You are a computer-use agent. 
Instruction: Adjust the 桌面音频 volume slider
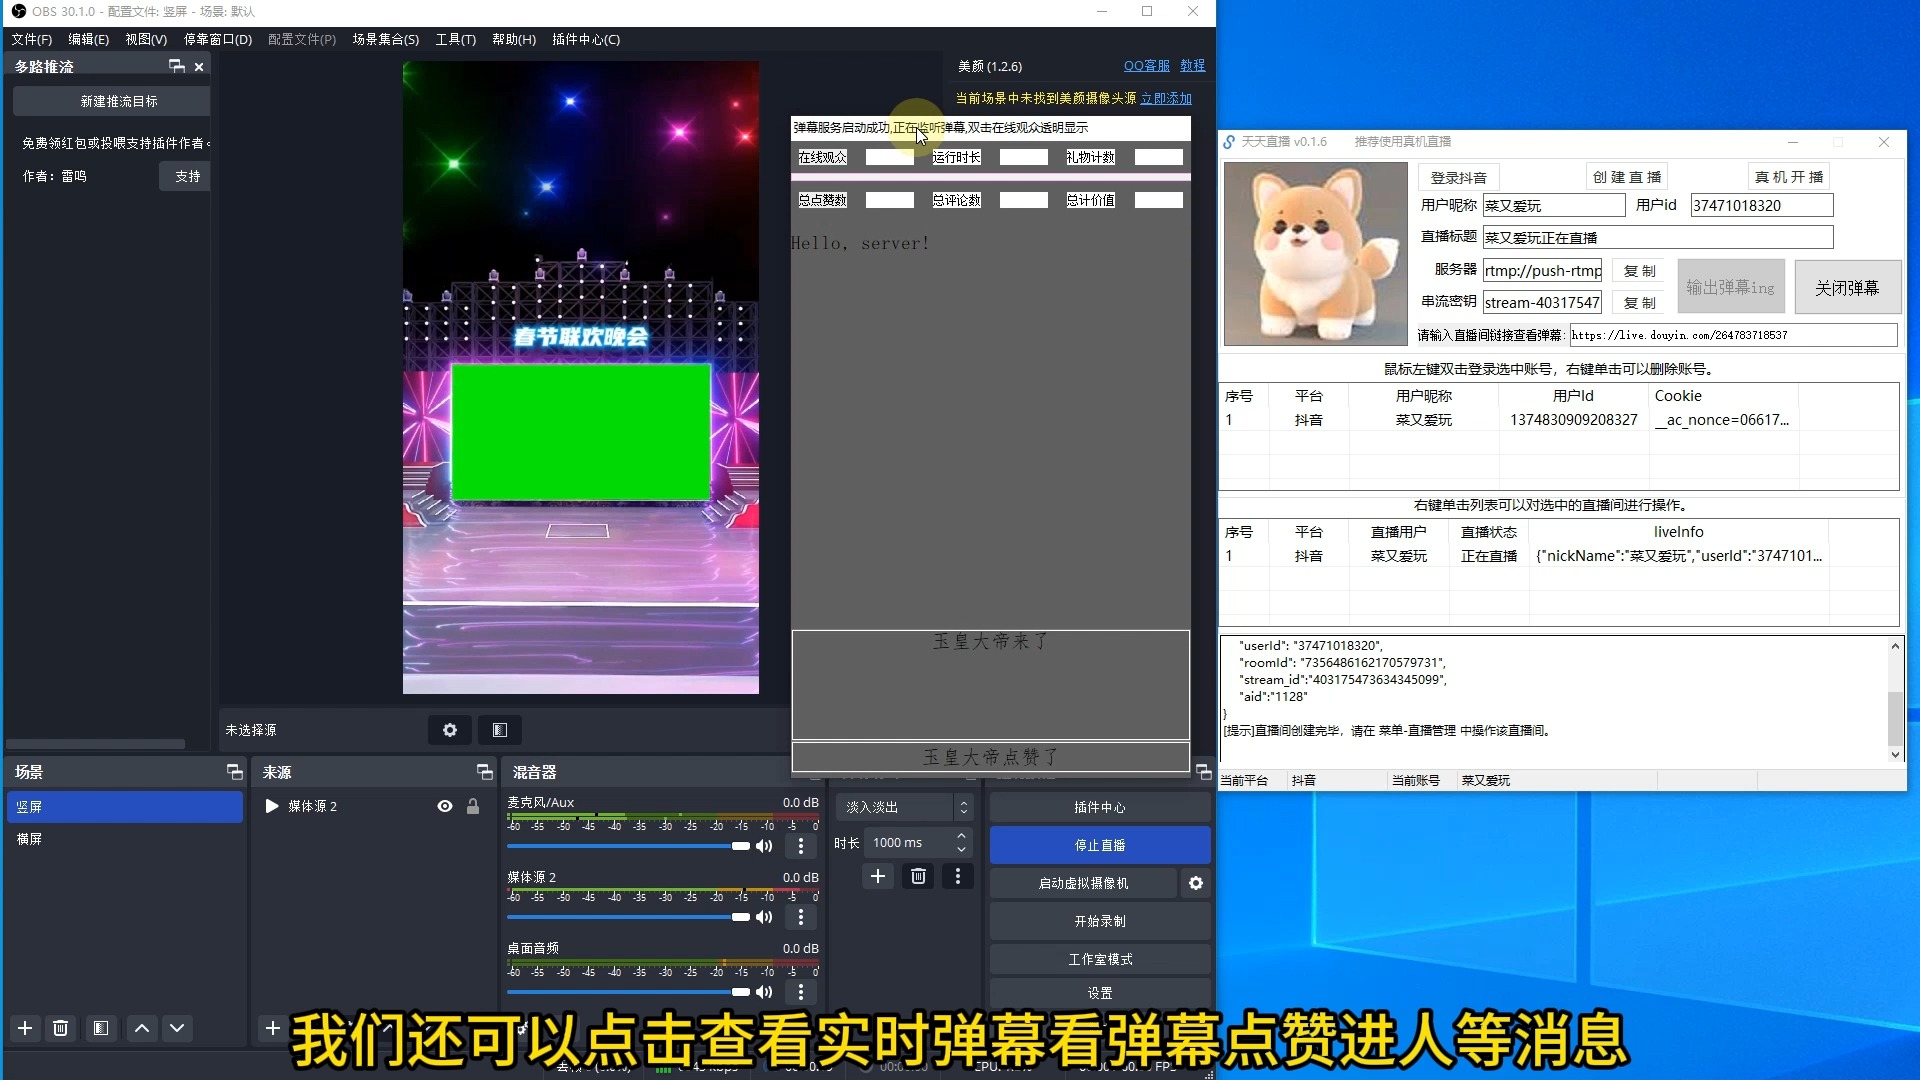628,992
